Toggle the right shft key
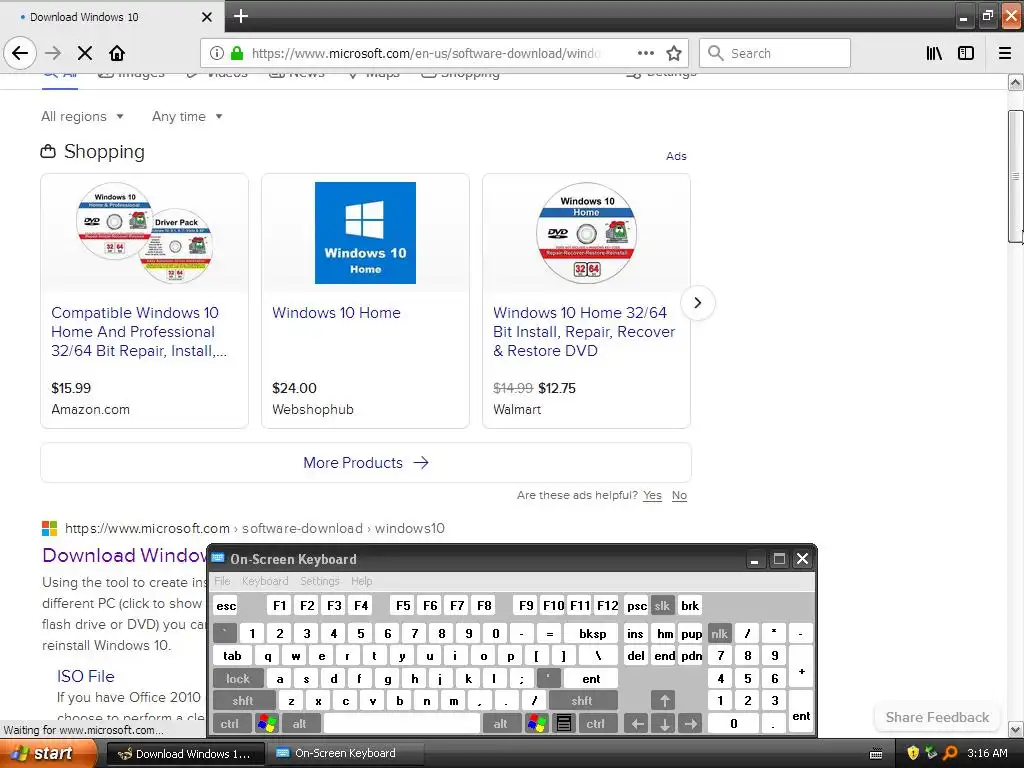Image resolution: width=1024 pixels, height=768 pixels. click(x=582, y=701)
